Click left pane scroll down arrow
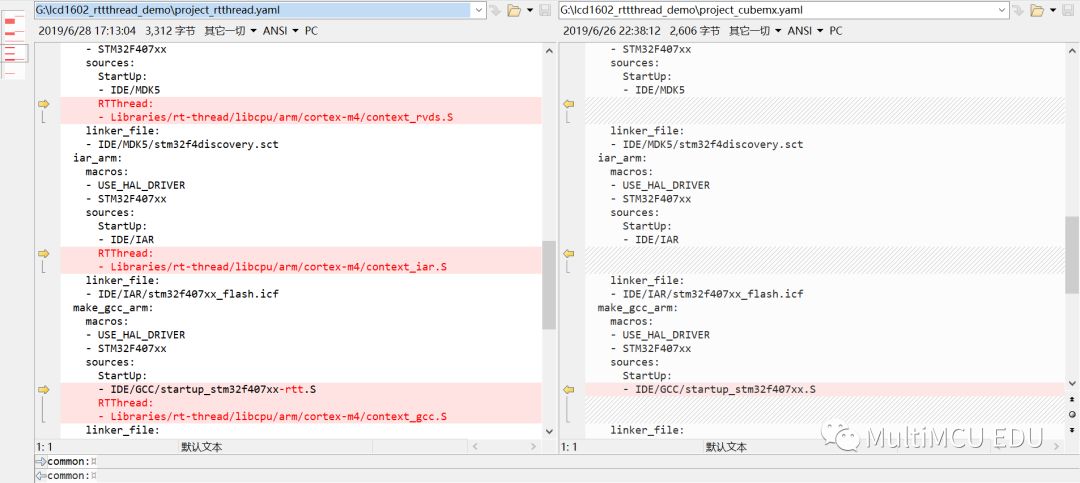The image size is (1080, 483). click(549, 431)
